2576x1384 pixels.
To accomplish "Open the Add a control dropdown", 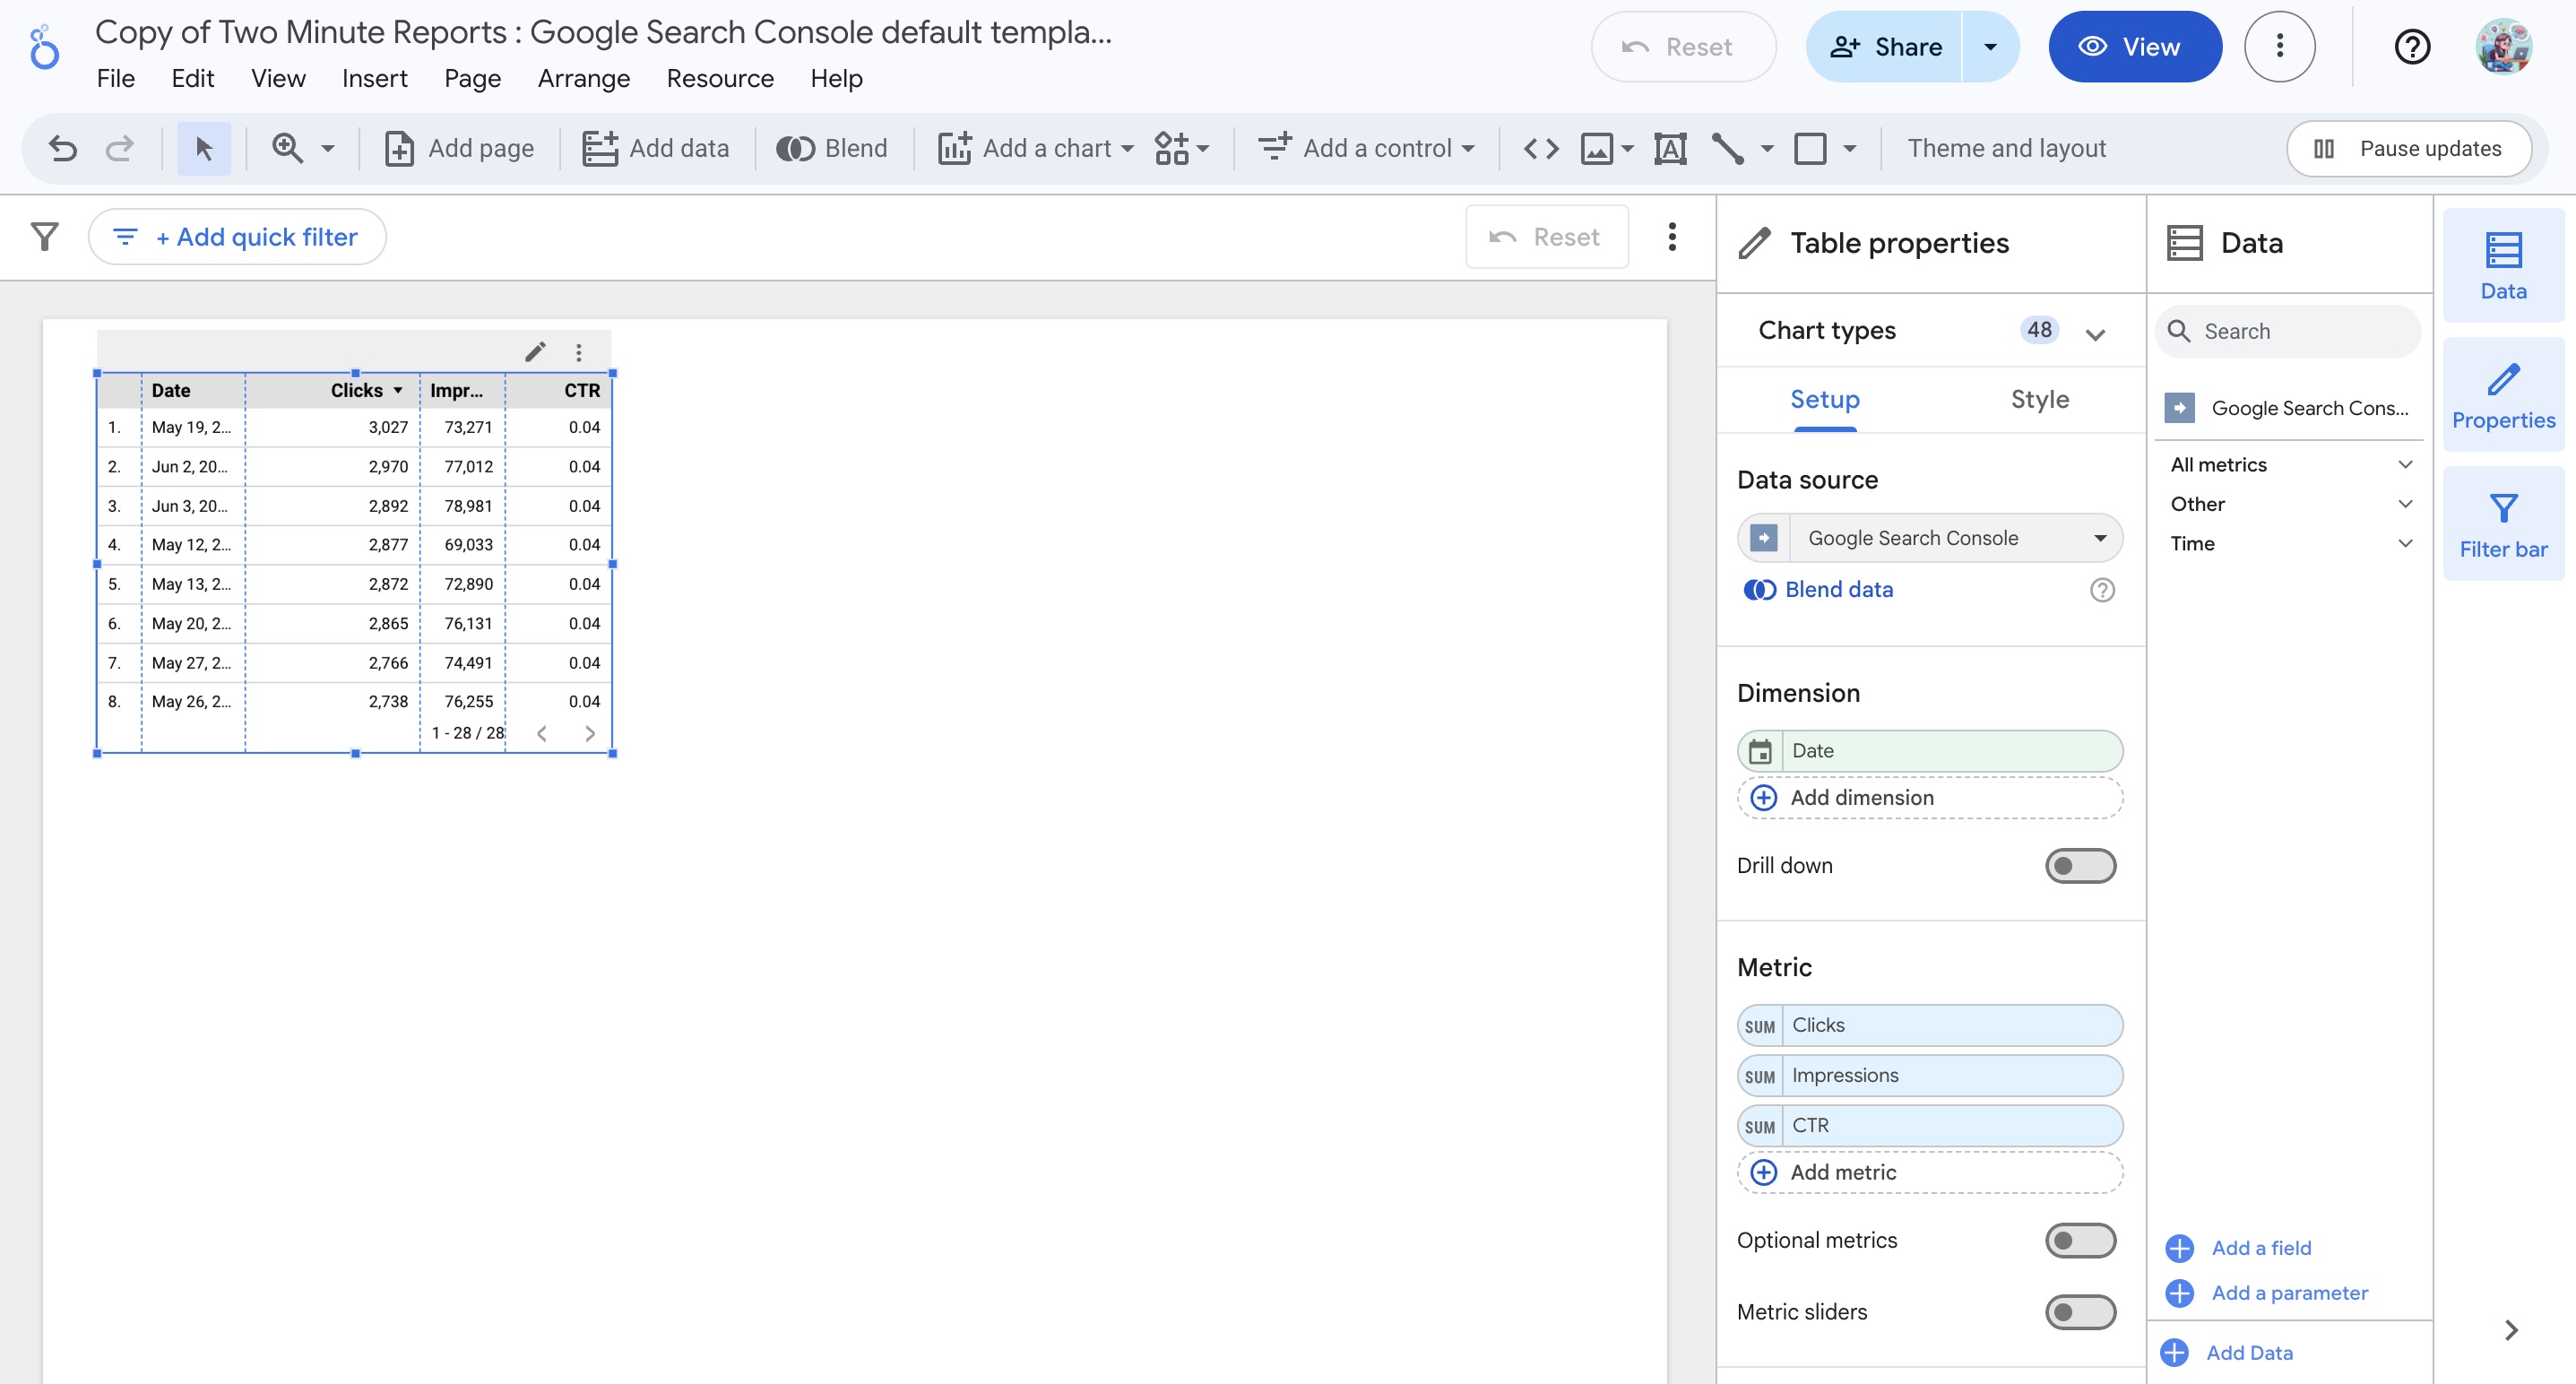I will tap(1366, 149).
